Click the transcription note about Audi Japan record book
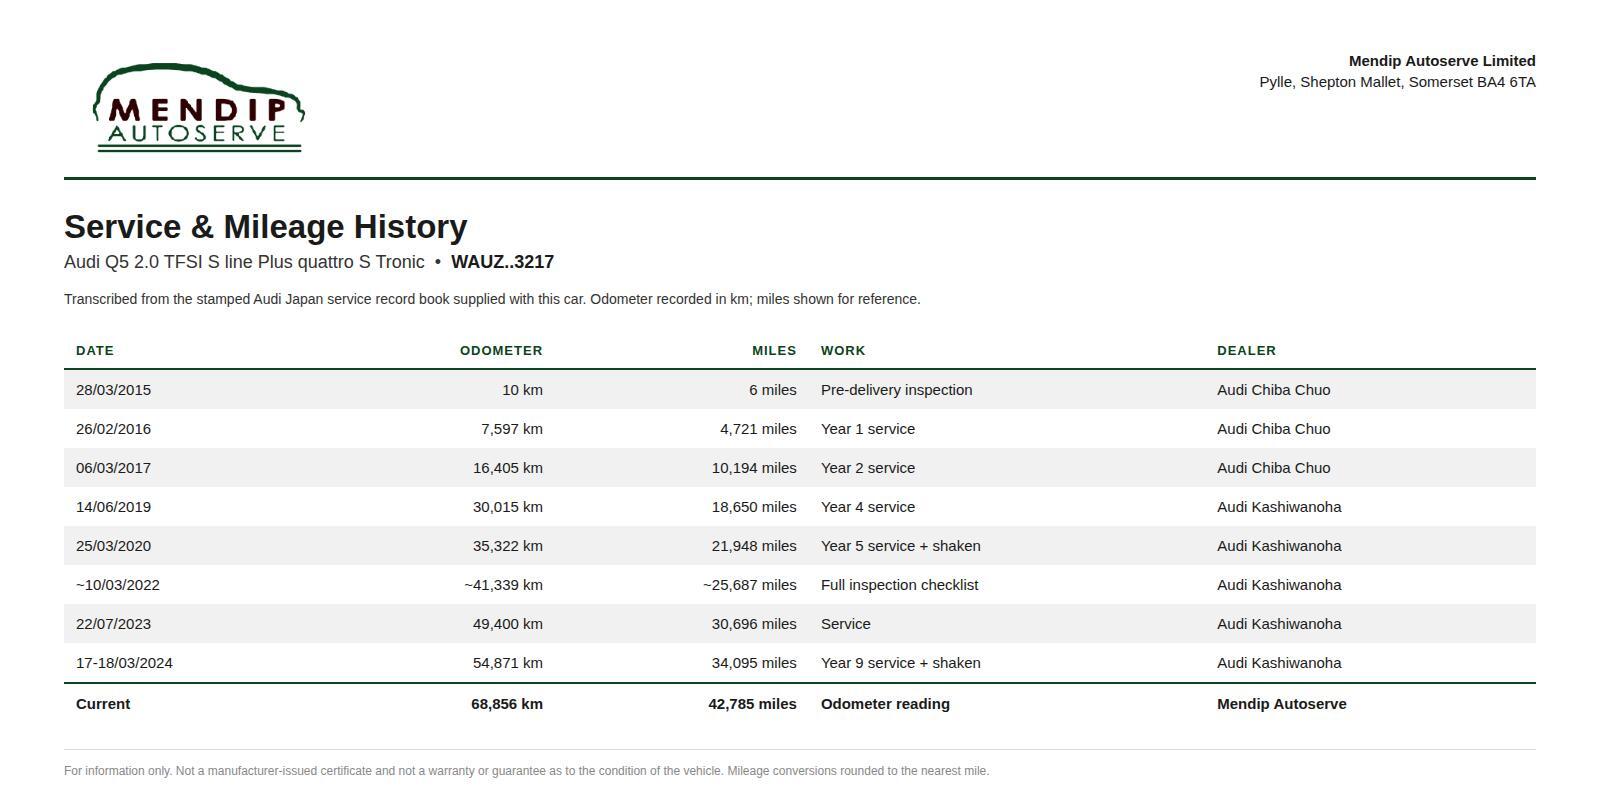The height and width of the screenshot is (808, 1600). (x=492, y=299)
